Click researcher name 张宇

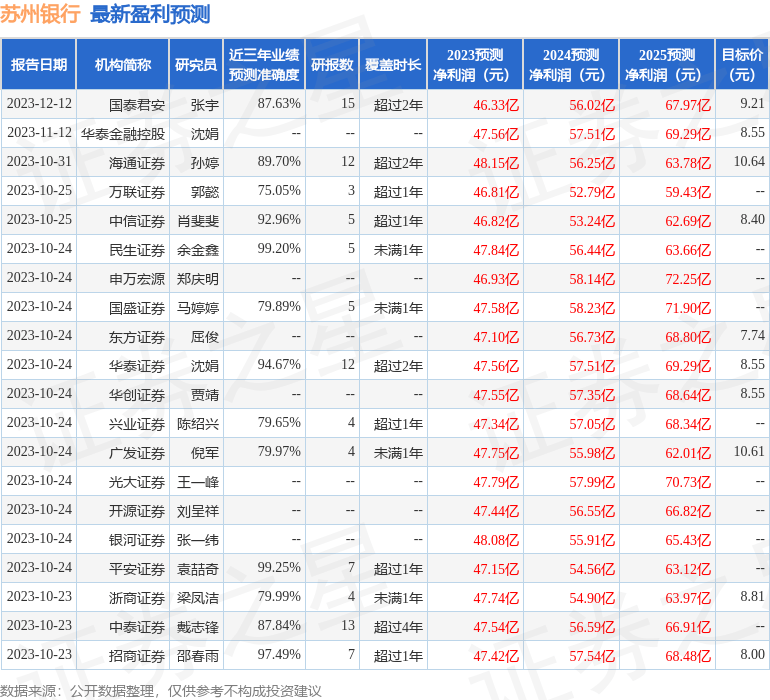tap(204, 105)
